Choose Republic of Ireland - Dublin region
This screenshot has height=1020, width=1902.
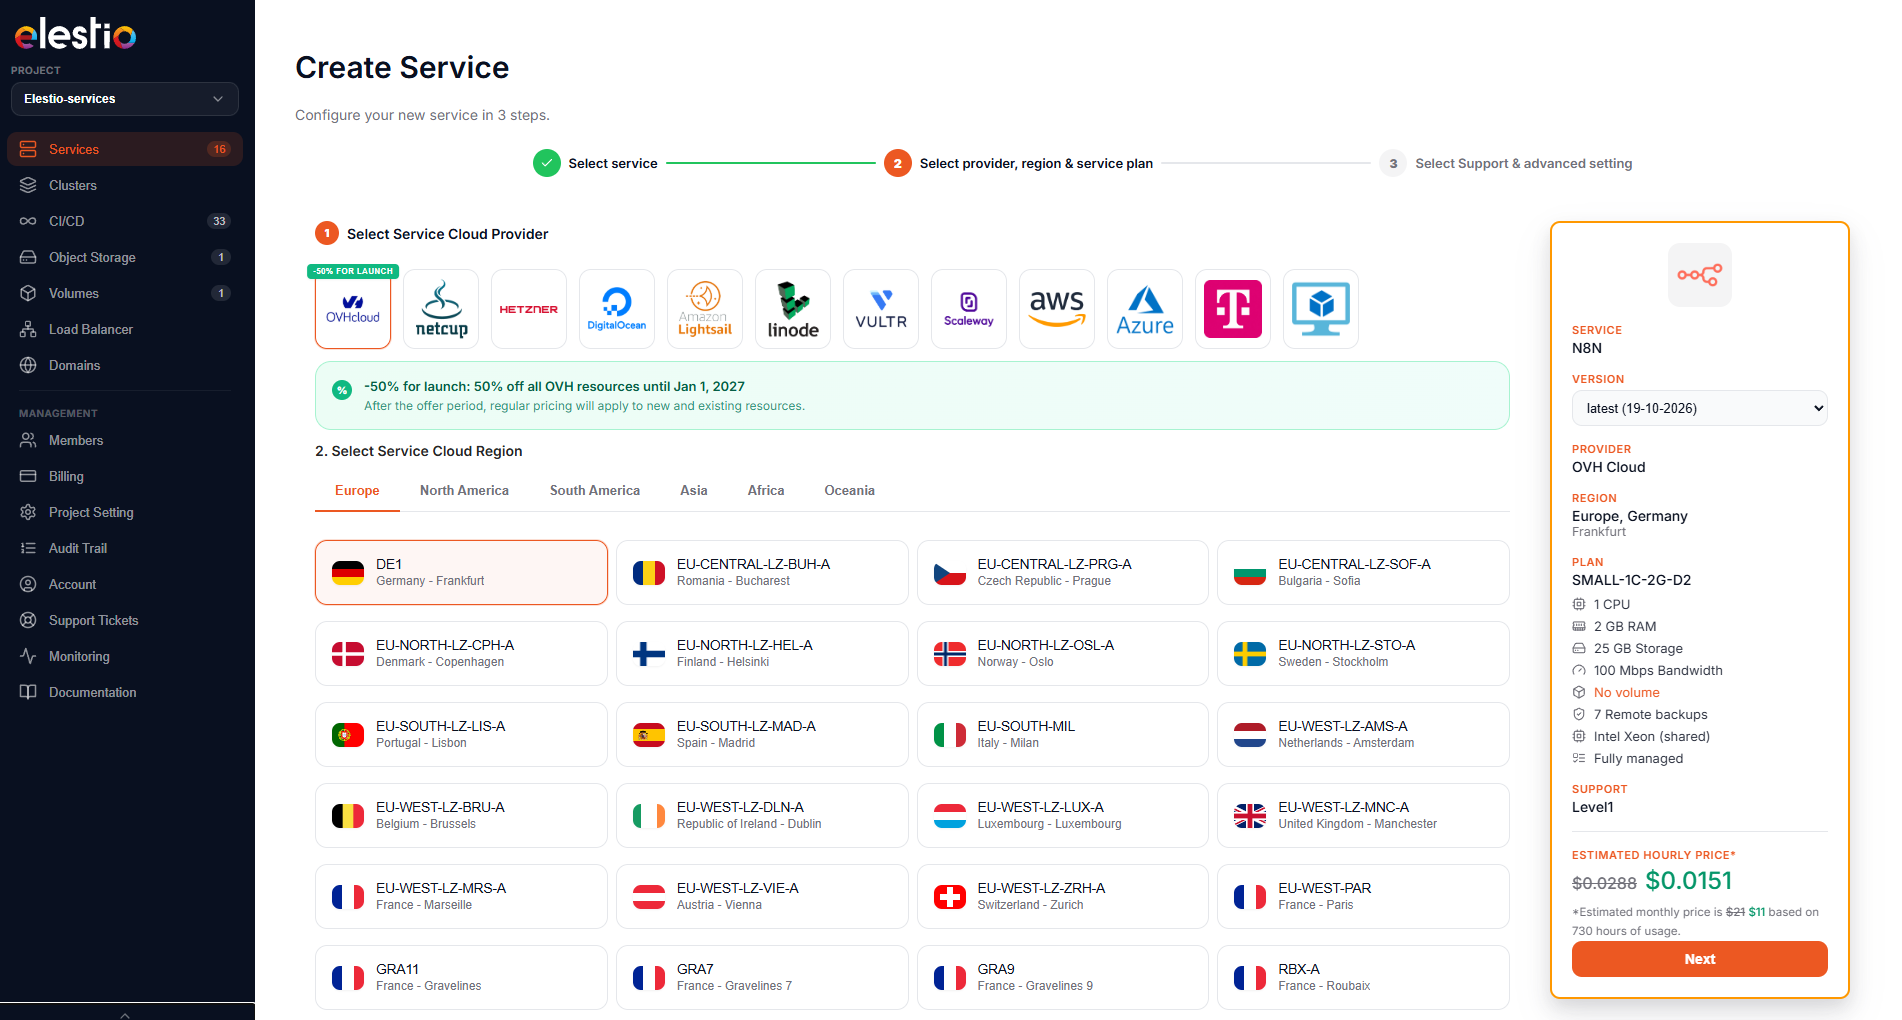(762, 816)
